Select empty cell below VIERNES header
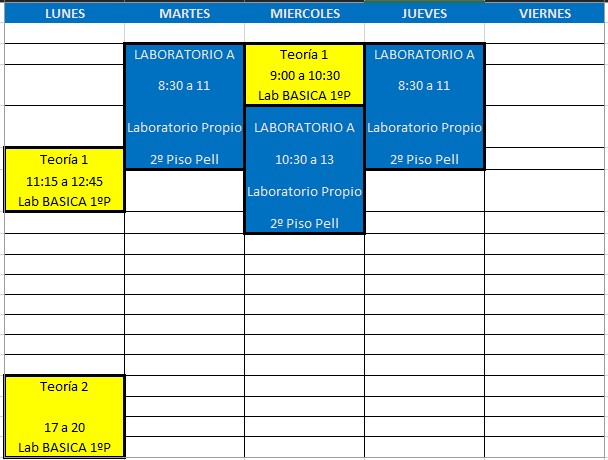 point(545,33)
